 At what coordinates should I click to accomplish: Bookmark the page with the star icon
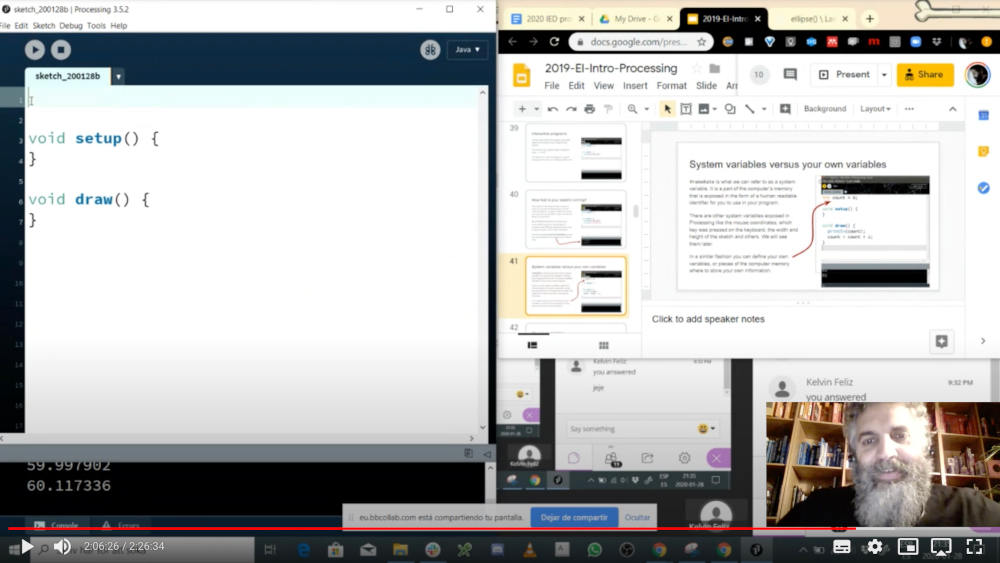click(x=701, y=42)
